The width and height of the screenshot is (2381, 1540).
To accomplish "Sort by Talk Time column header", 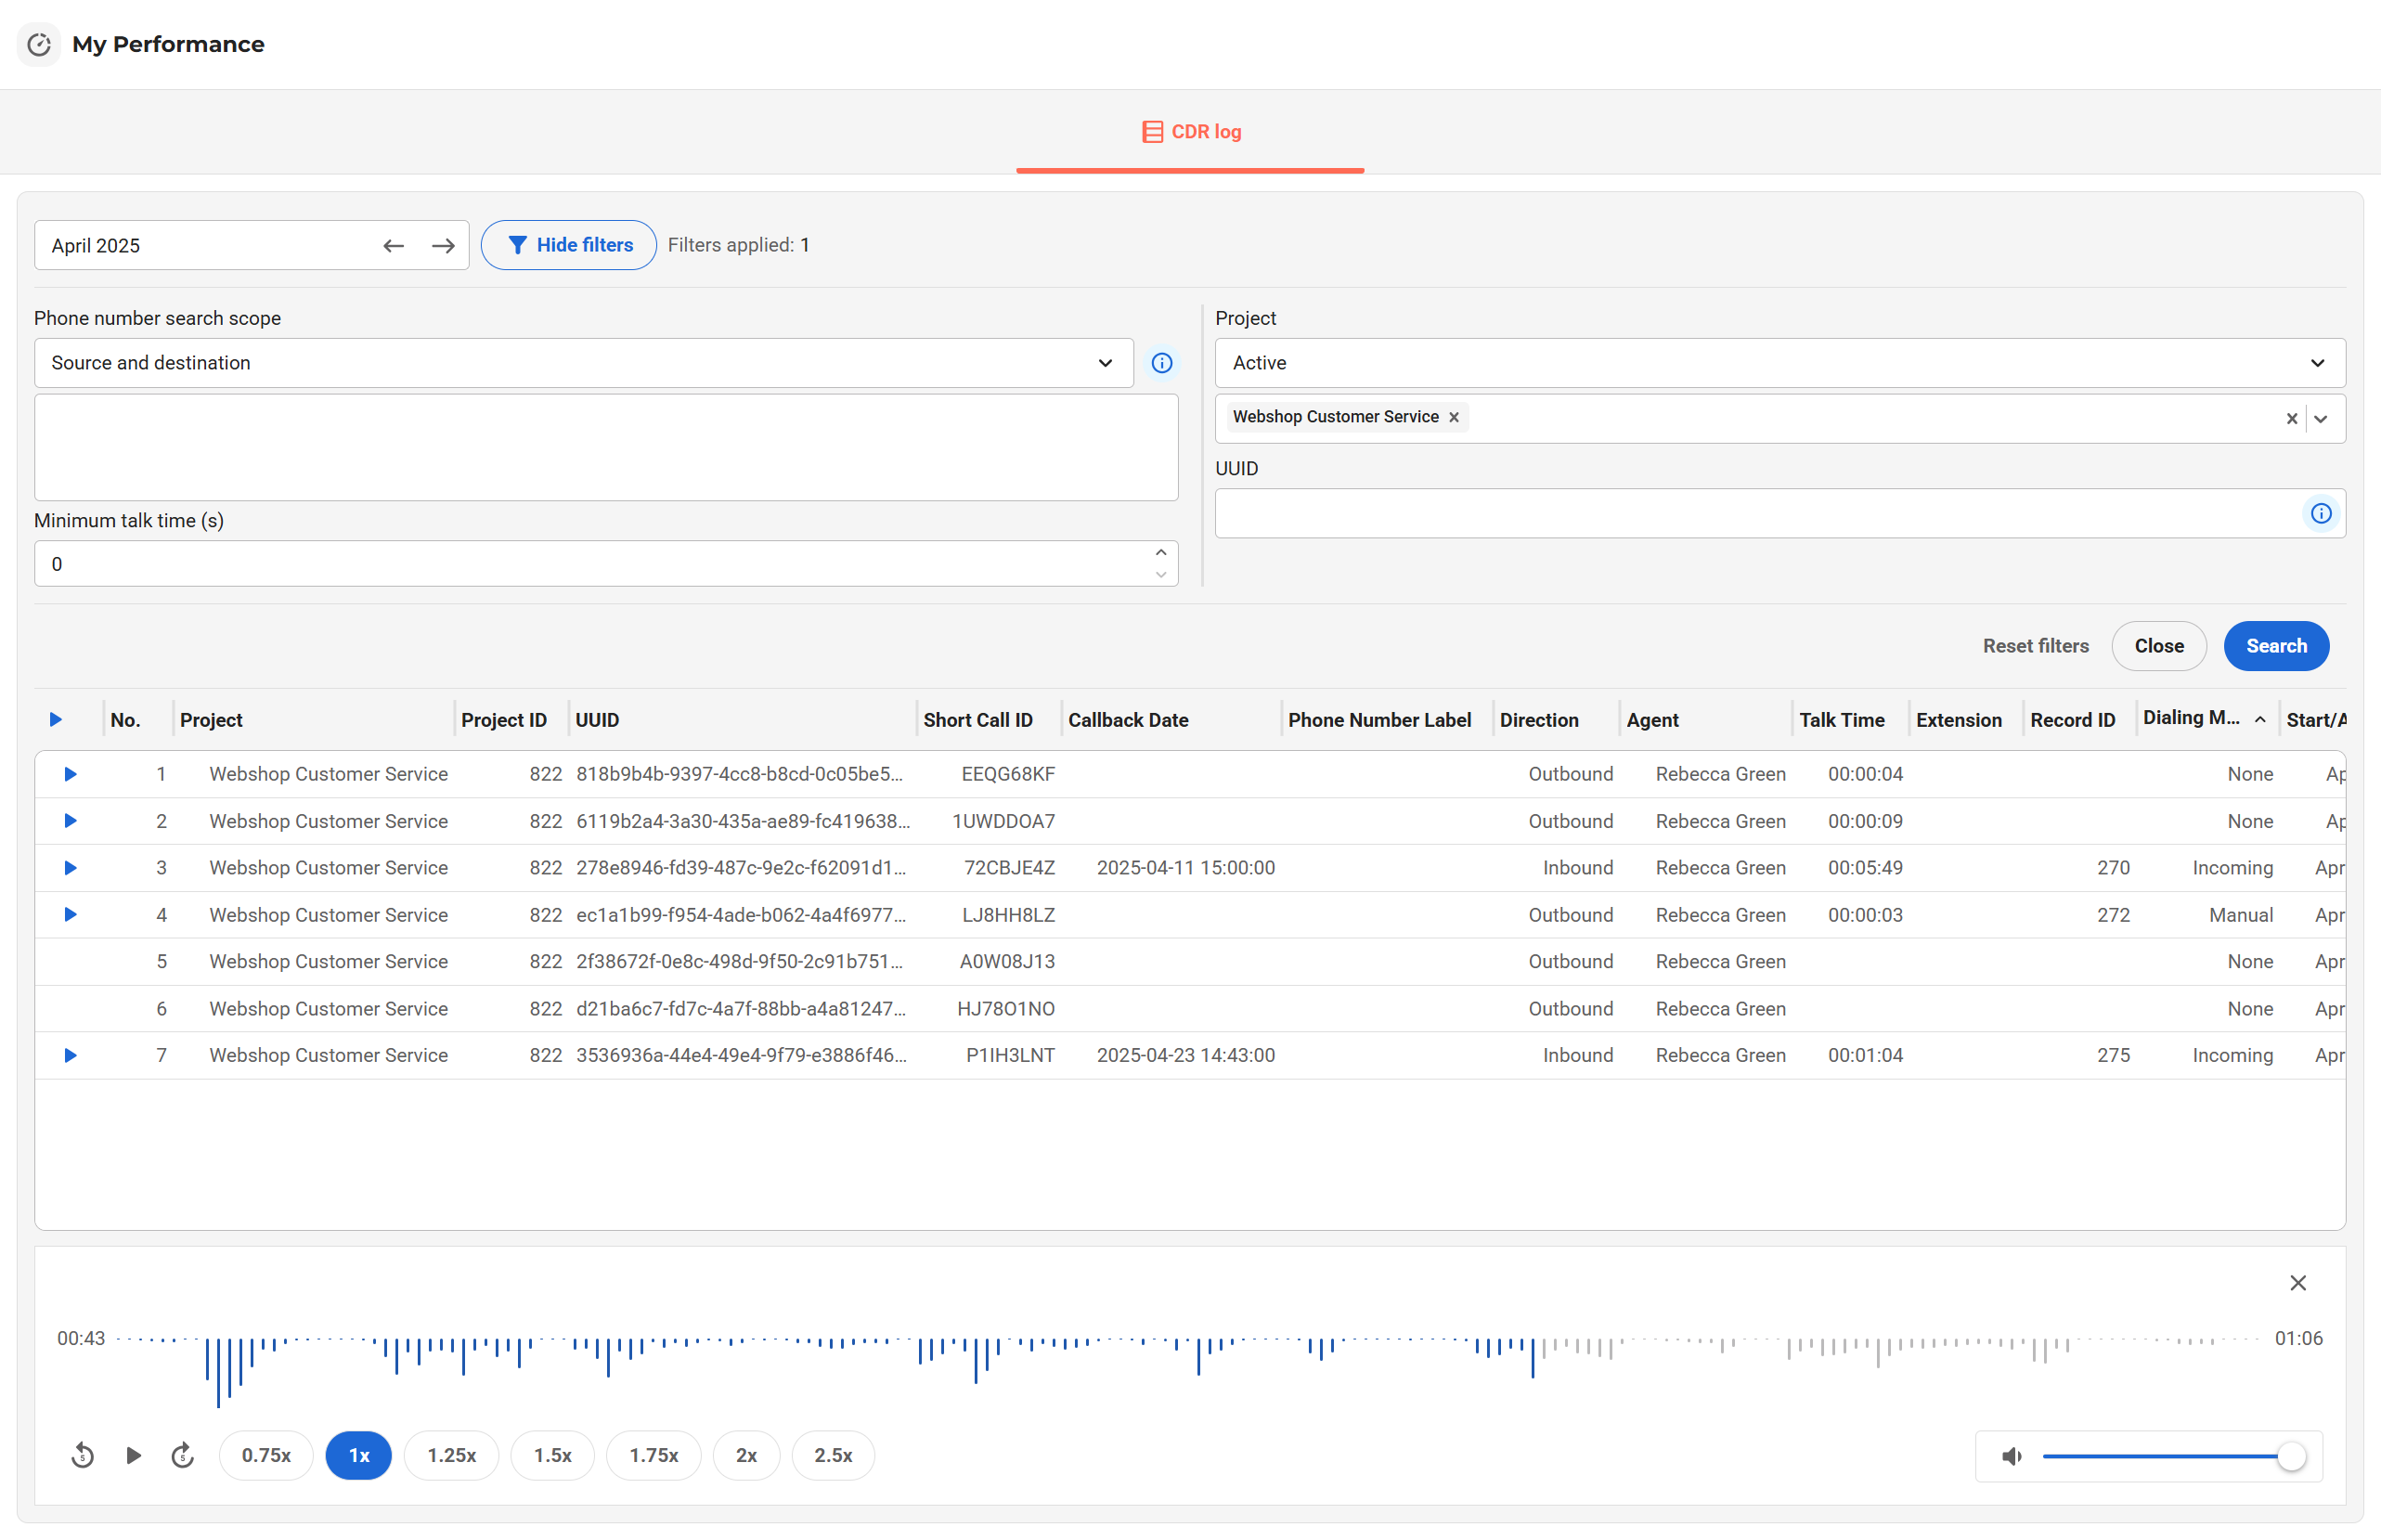I will pos(1841,720).
